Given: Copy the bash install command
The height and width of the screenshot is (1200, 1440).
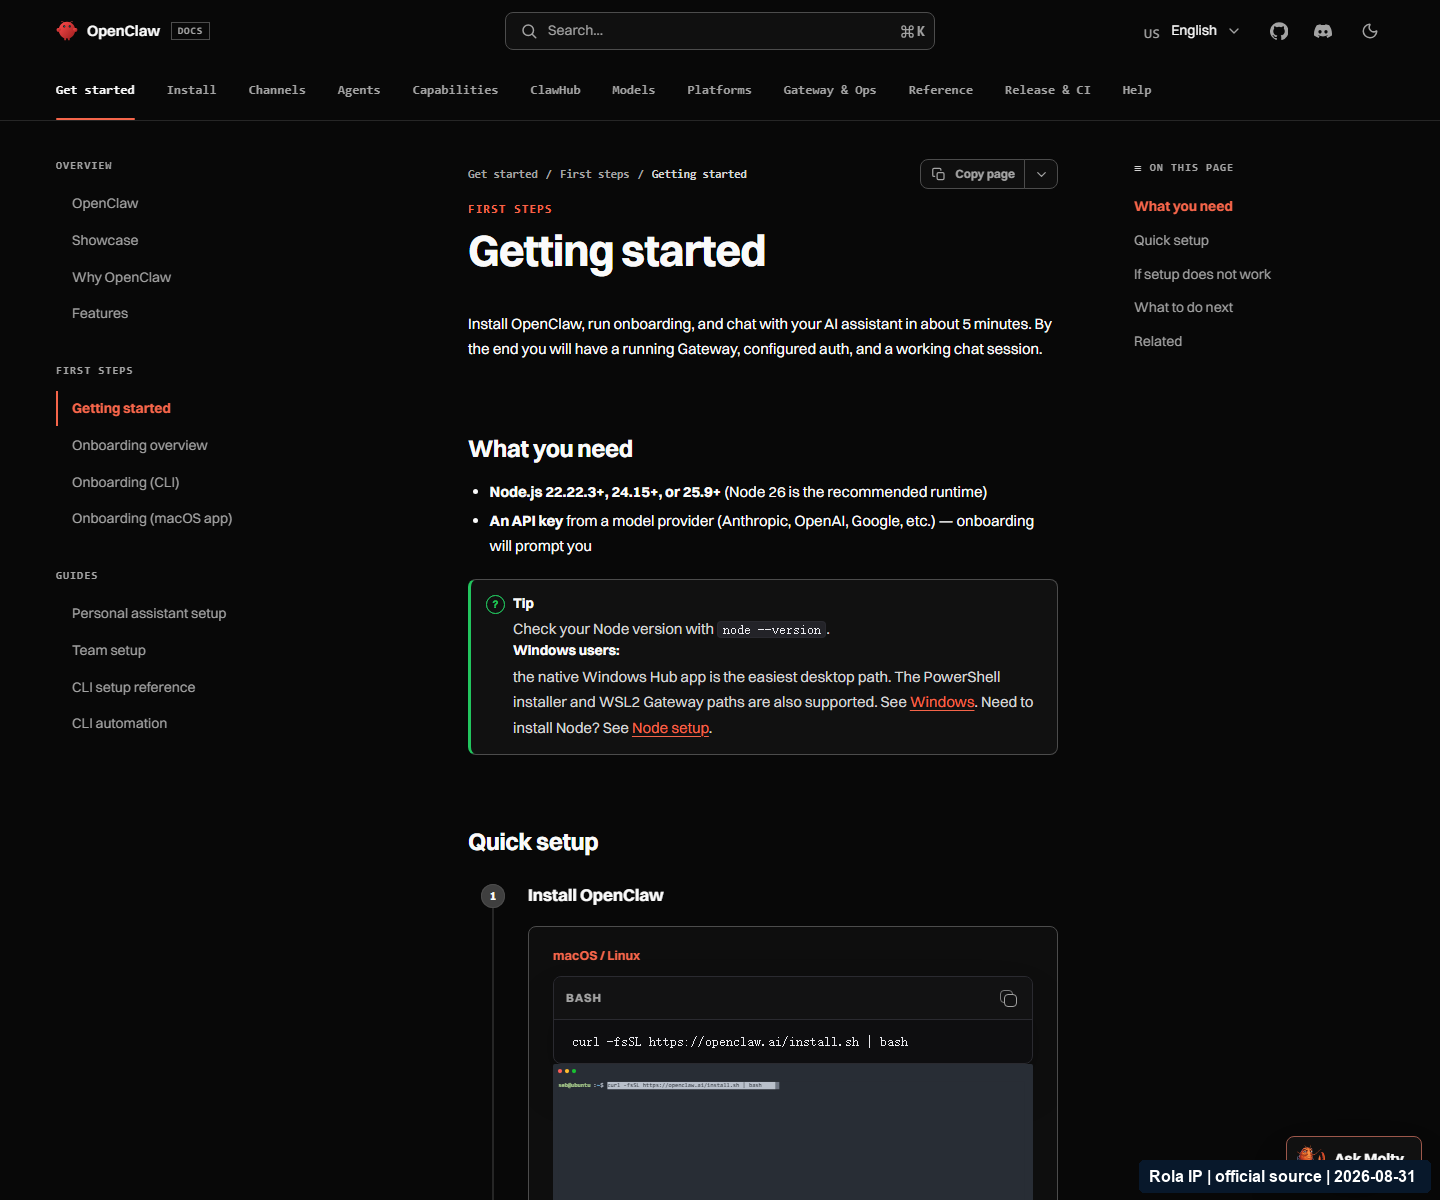Looking at the screenshot, I should (1008, 998).
